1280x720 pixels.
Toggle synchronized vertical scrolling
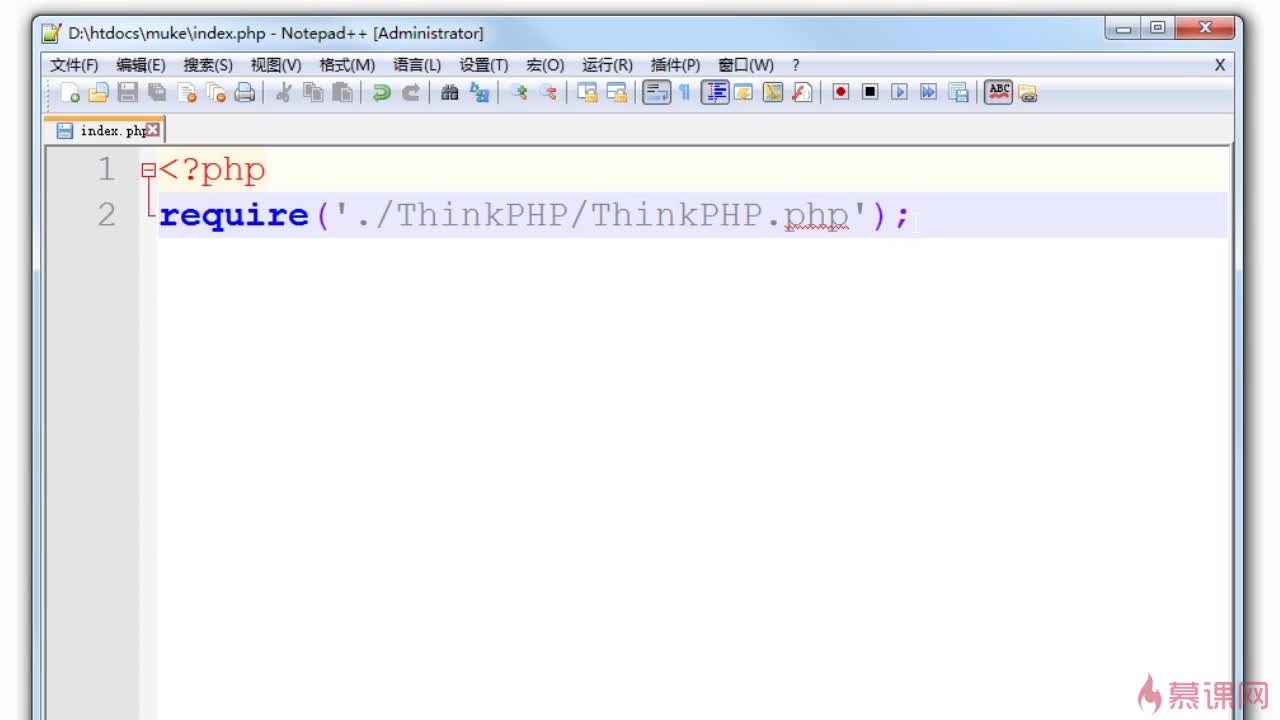[x=588, y=93]
